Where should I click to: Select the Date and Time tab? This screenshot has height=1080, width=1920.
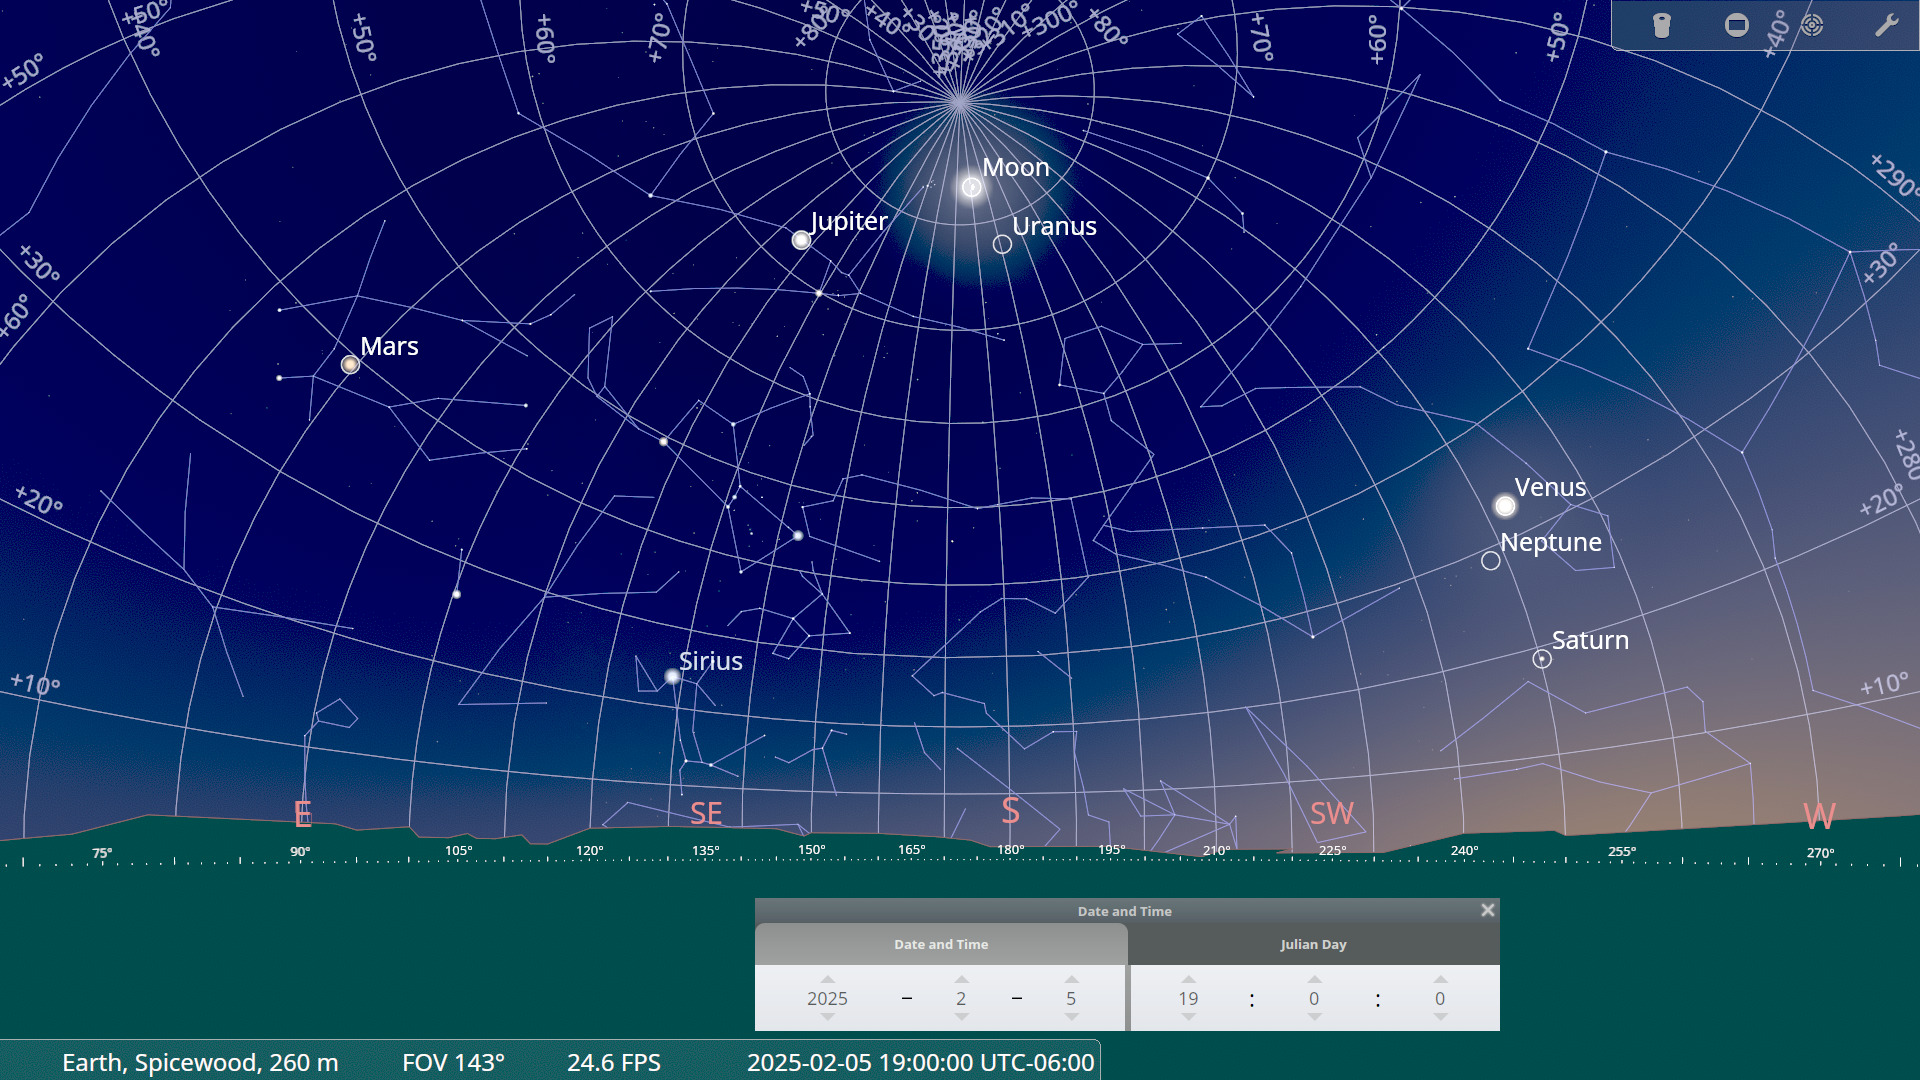pyautogui.click(x=941, y=944)
